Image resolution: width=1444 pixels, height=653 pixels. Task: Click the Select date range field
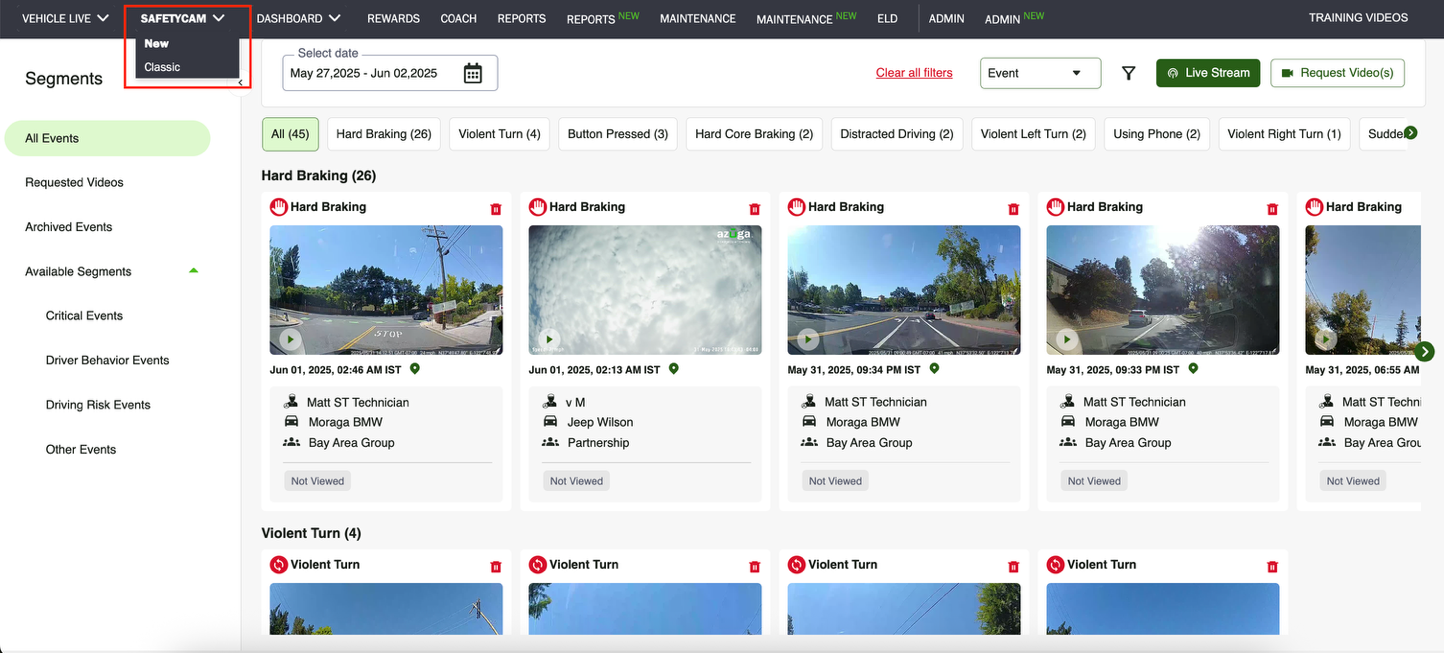tap(390, 73)
